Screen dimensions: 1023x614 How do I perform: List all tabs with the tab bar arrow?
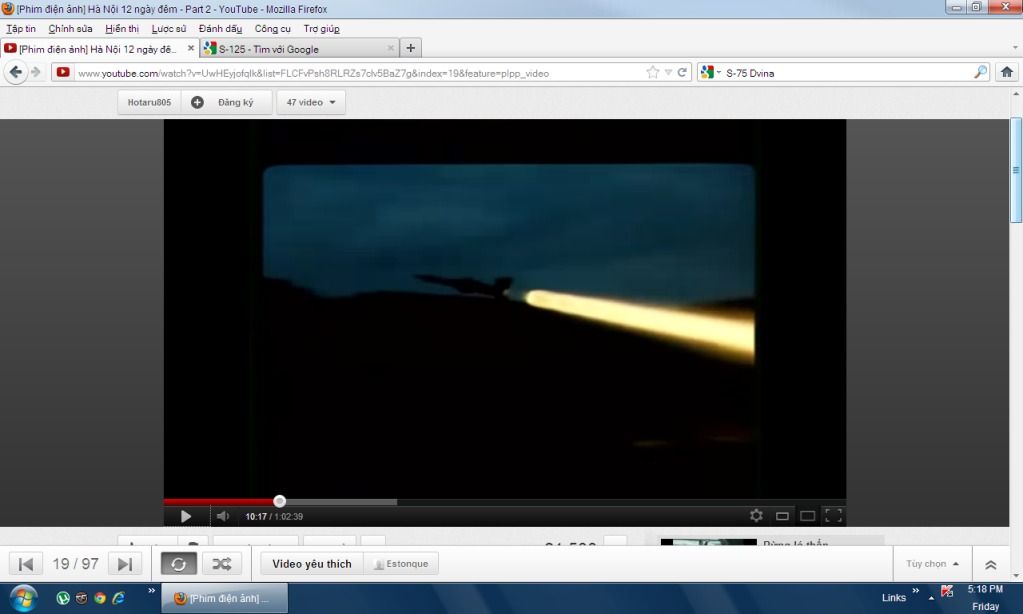point(1015,48)
